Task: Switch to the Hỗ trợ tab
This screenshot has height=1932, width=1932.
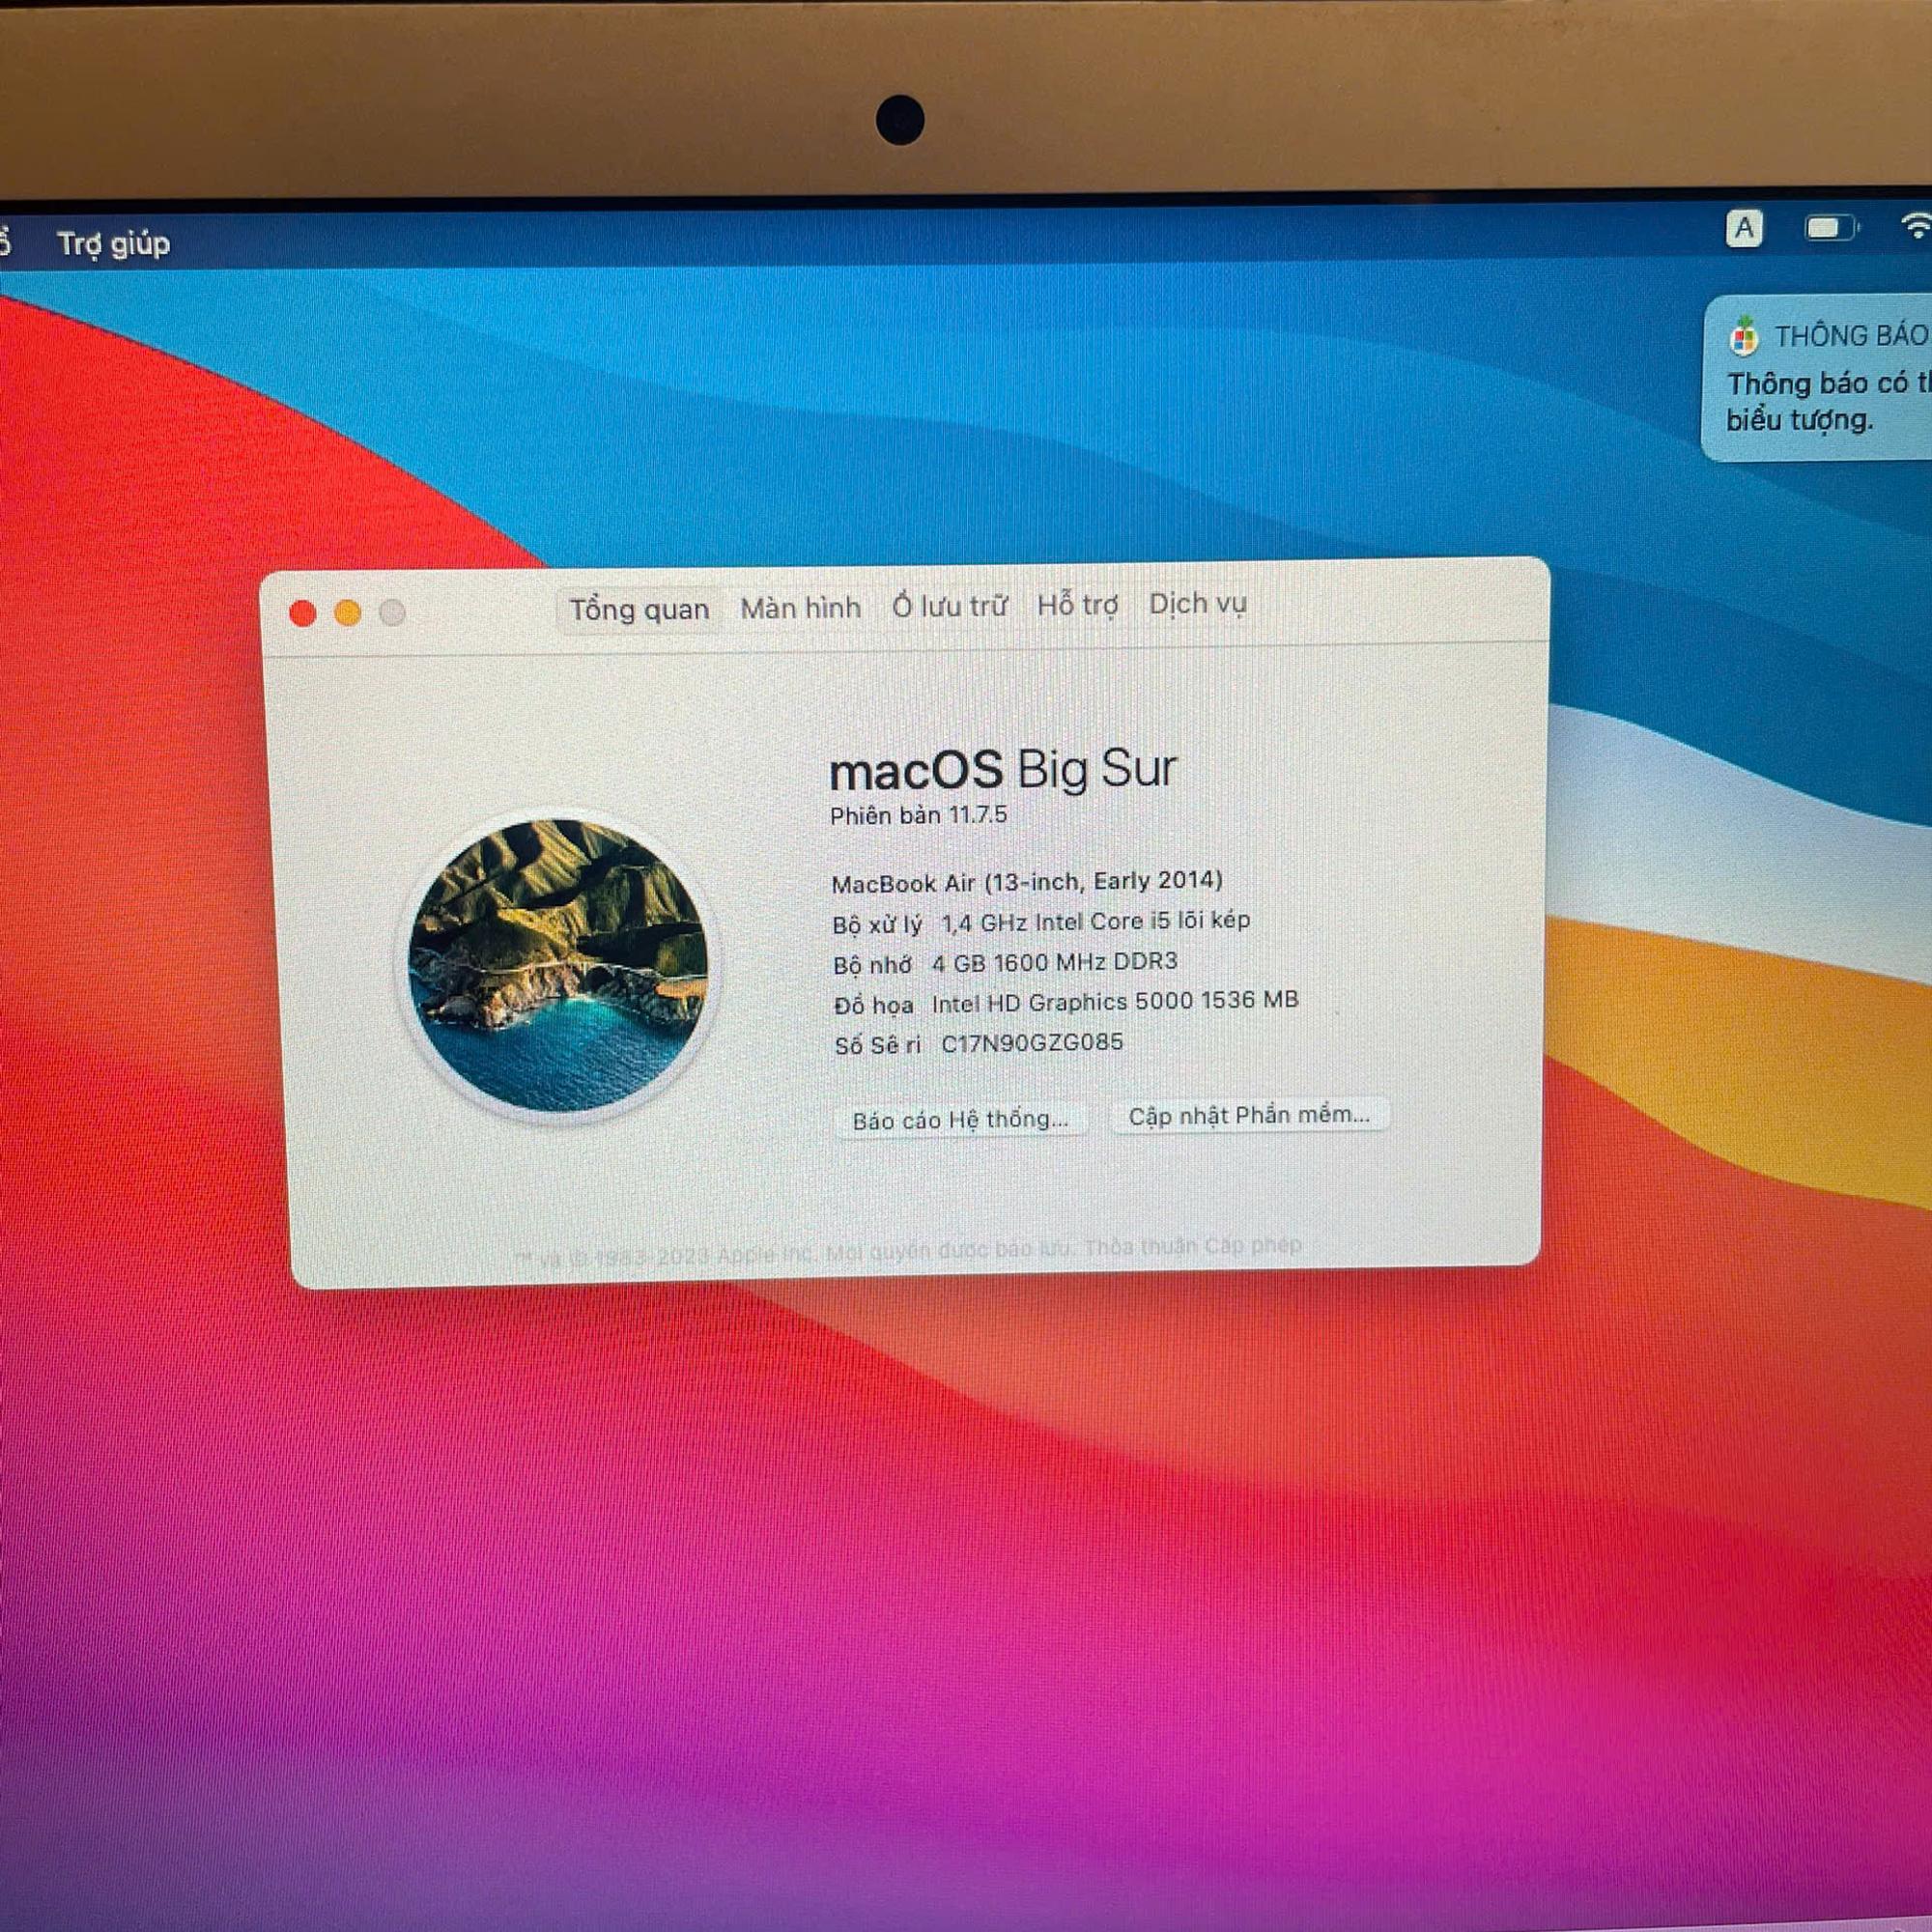Action: tap(1077, 605)
